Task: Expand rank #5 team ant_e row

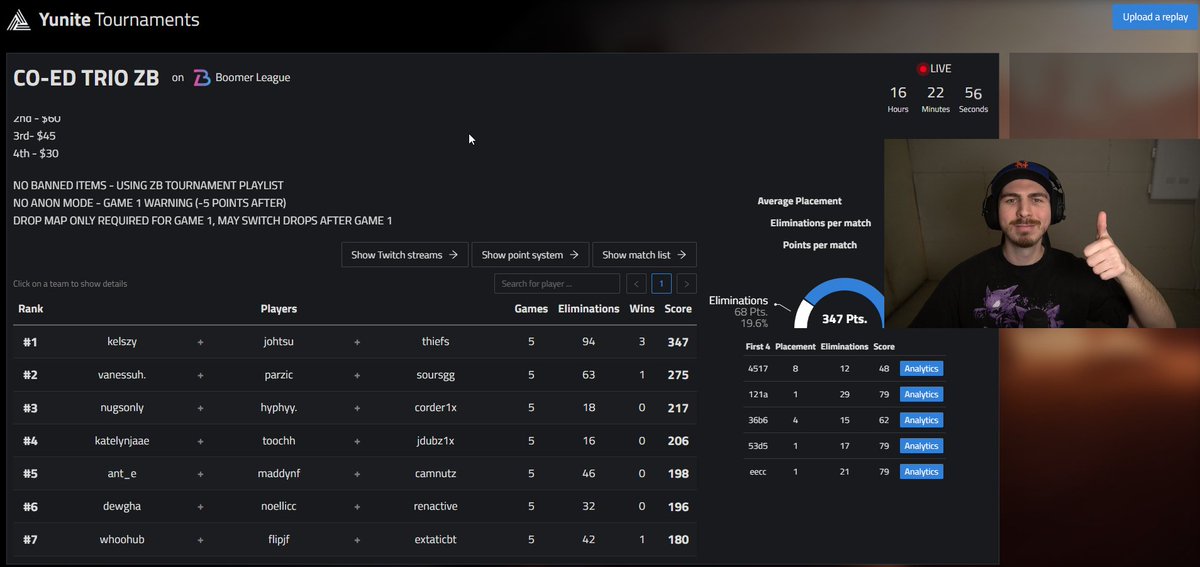Action: pos(355,474)
